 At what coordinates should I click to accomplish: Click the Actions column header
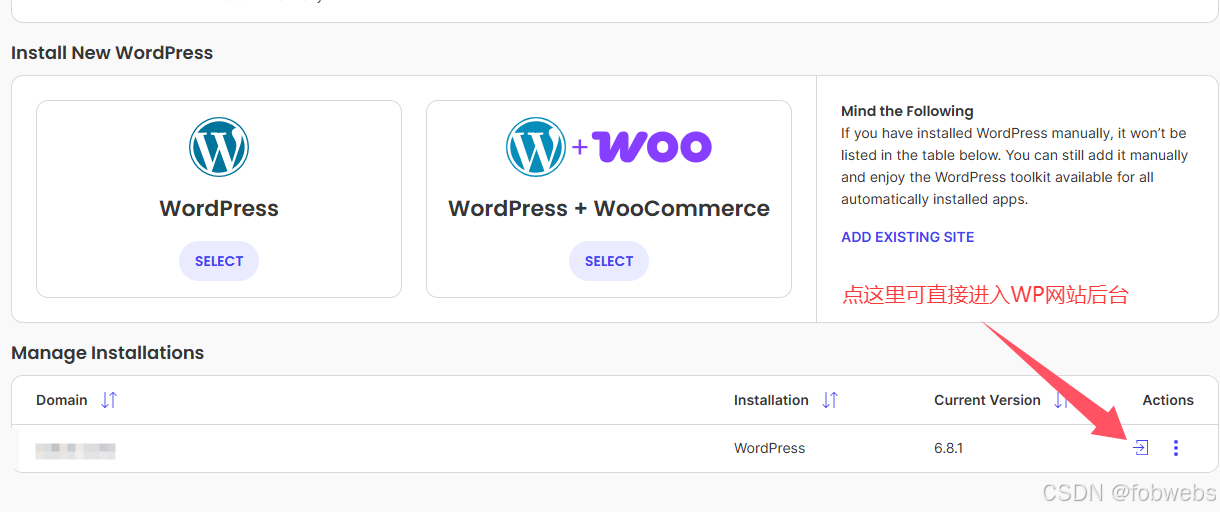pos(1168,400)
